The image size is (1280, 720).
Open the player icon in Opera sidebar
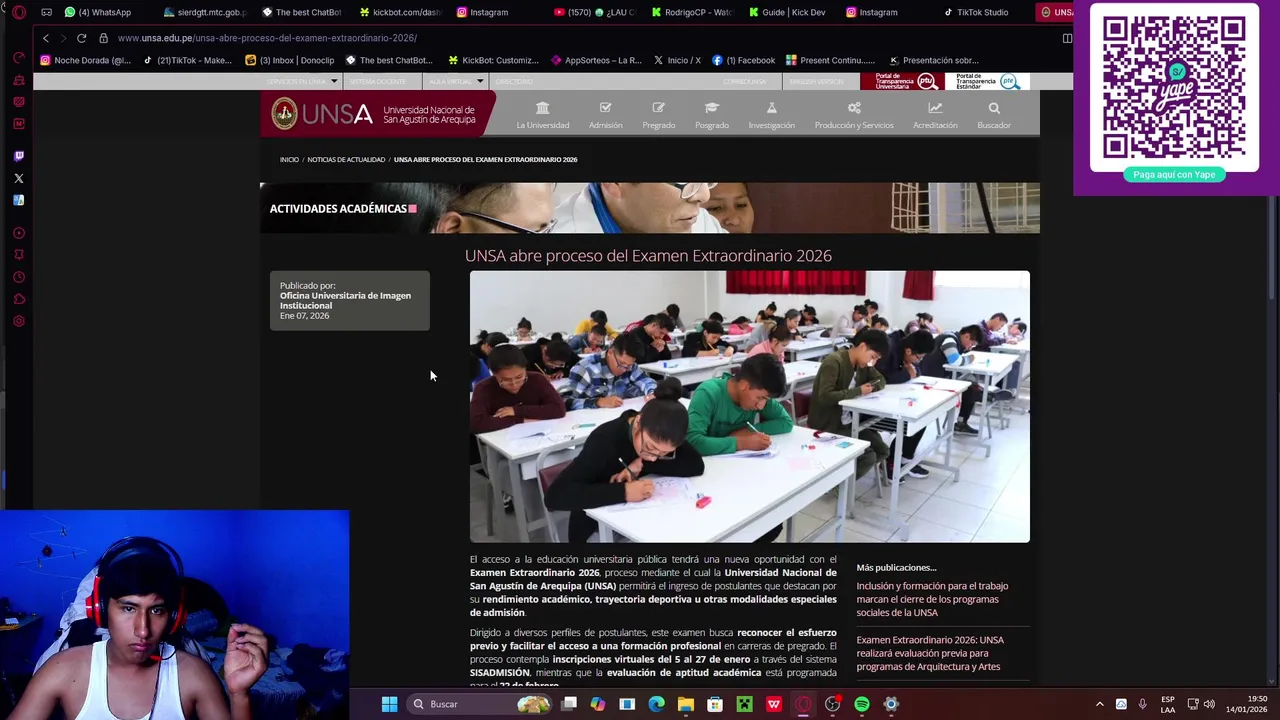pyautogui.click(x=18, y=233)
